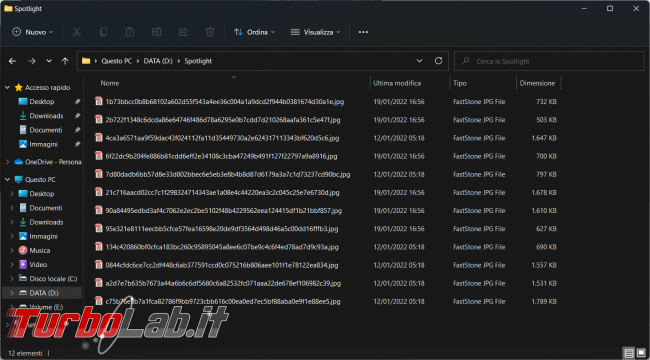This screenshot has height=360, width=650.
Task: Click the Cut scissors icon
Action: [x=77, y=32]
